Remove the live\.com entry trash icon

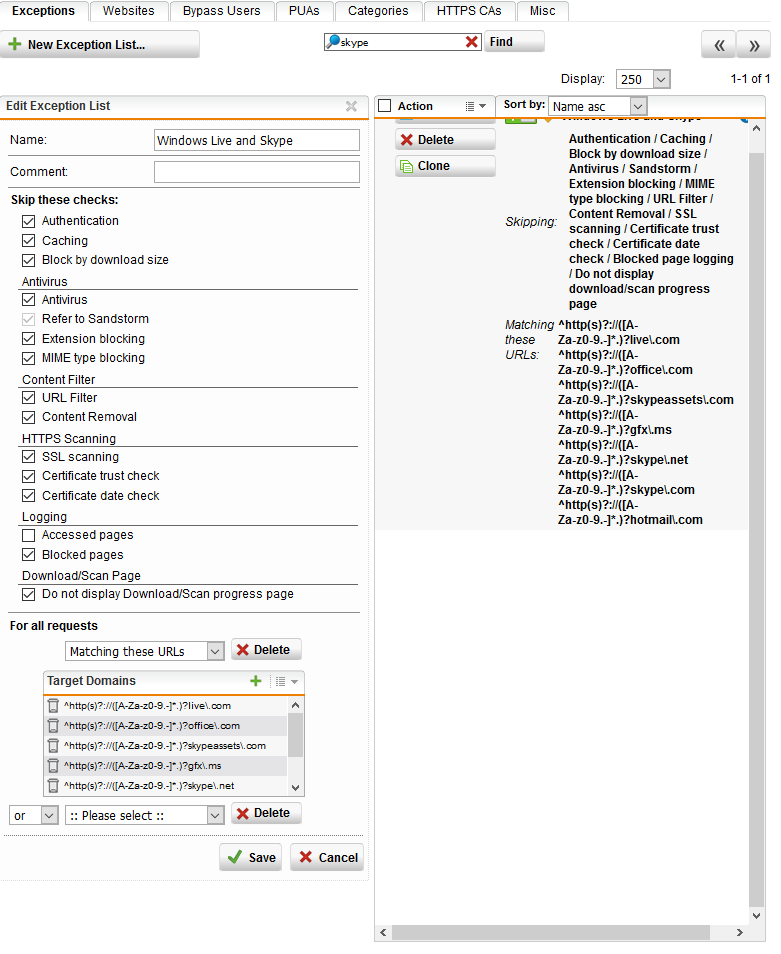click(54, 706)
